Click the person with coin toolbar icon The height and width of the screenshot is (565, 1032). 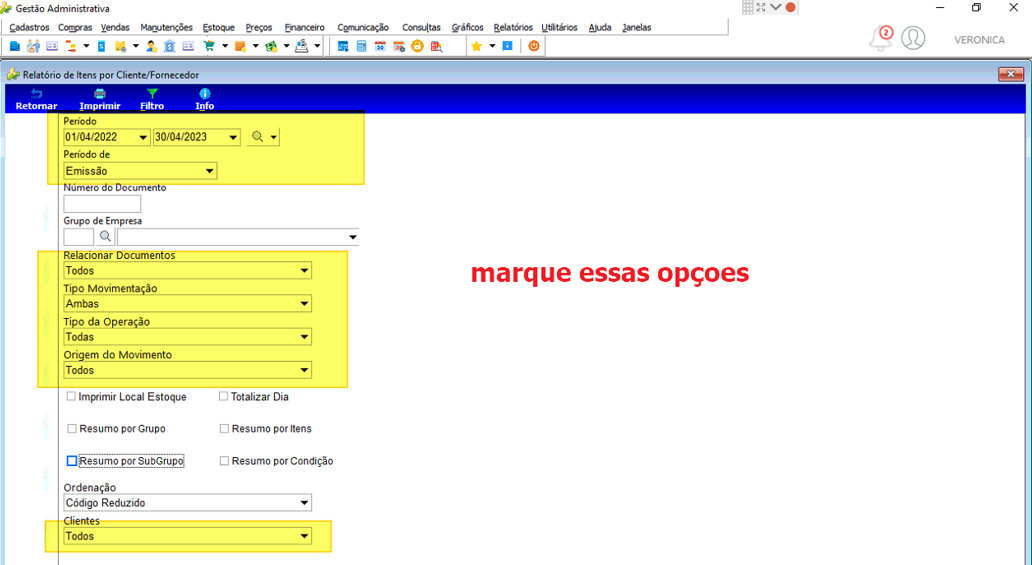pos(151,46)
